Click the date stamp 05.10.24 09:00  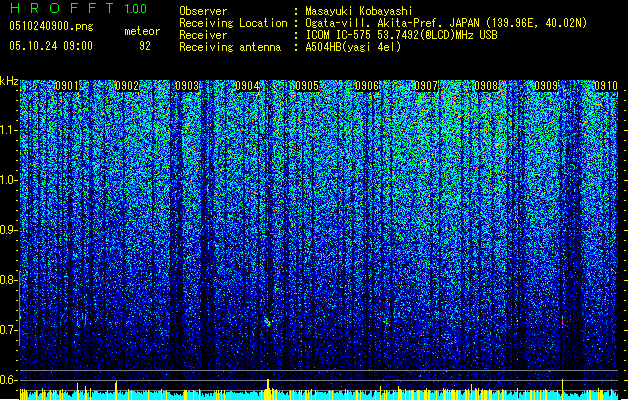[x=51, y=46]
